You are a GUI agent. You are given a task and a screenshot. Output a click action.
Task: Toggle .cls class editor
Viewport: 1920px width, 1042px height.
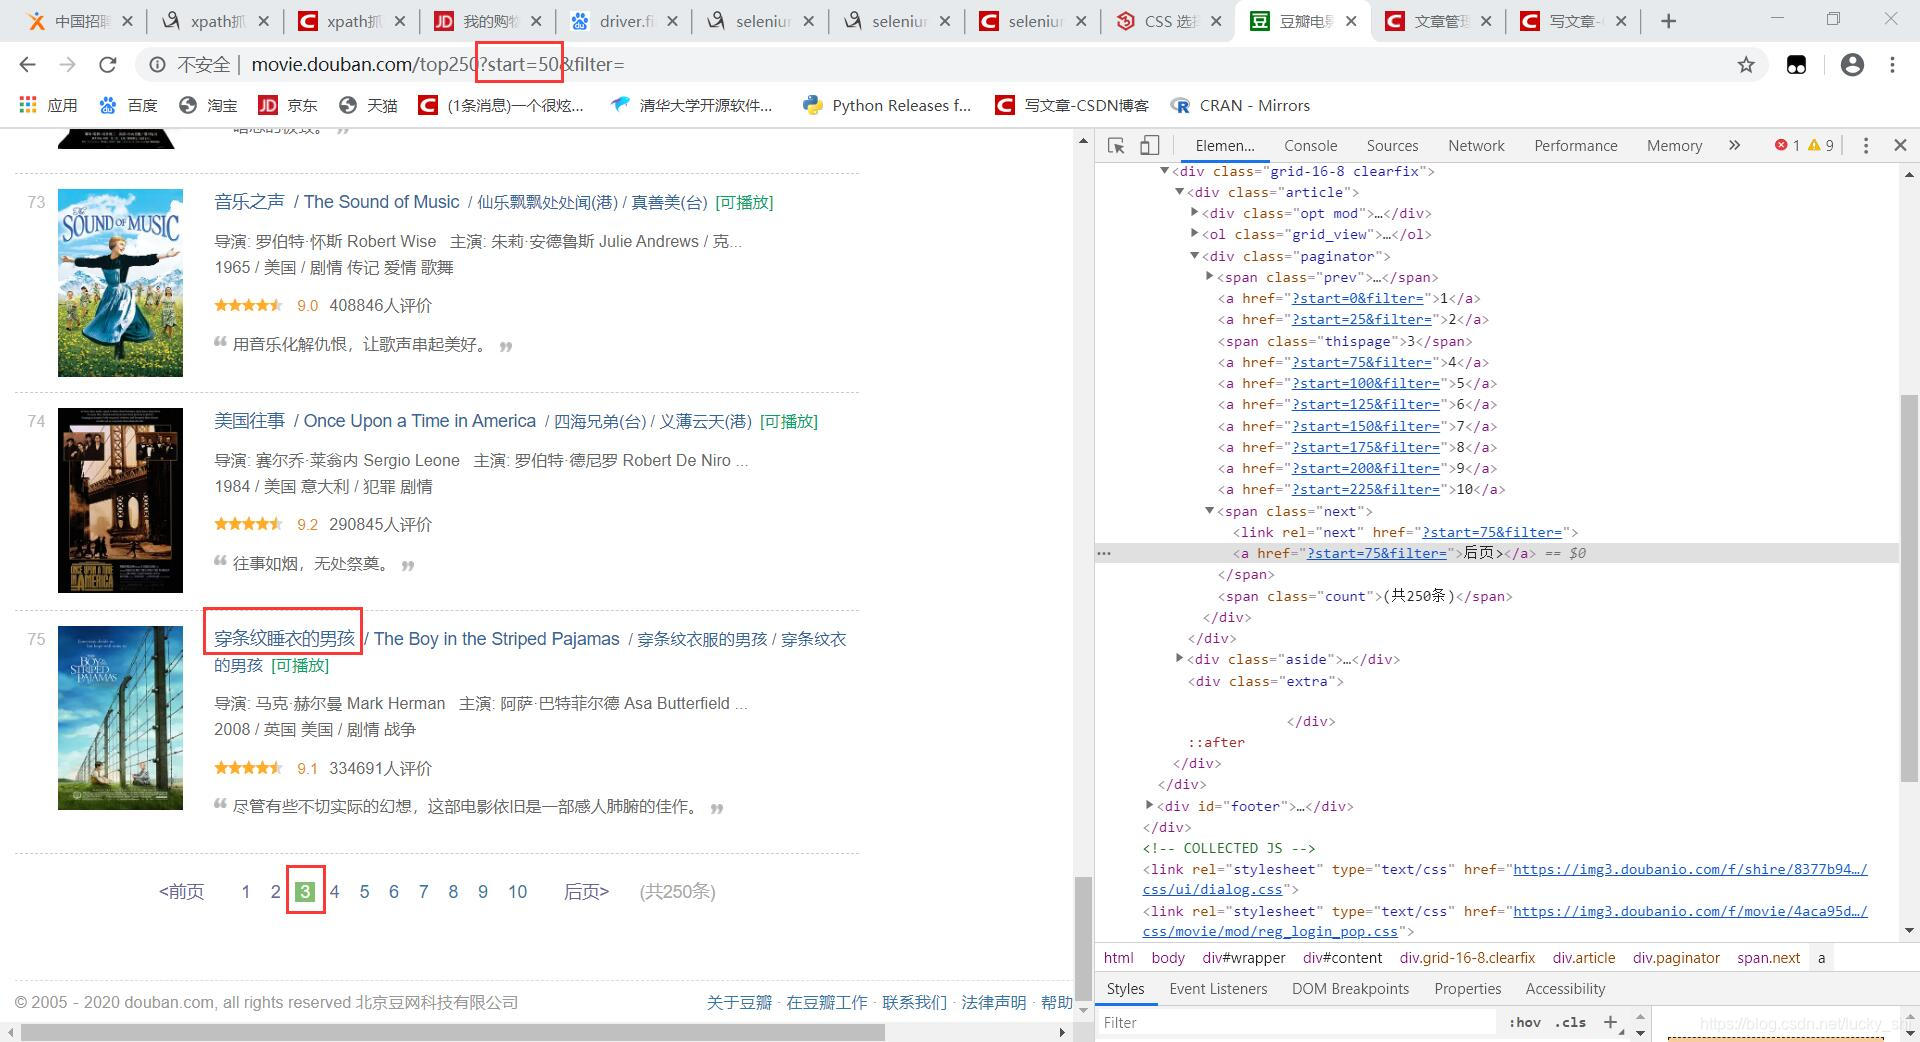[1570, 1022]
